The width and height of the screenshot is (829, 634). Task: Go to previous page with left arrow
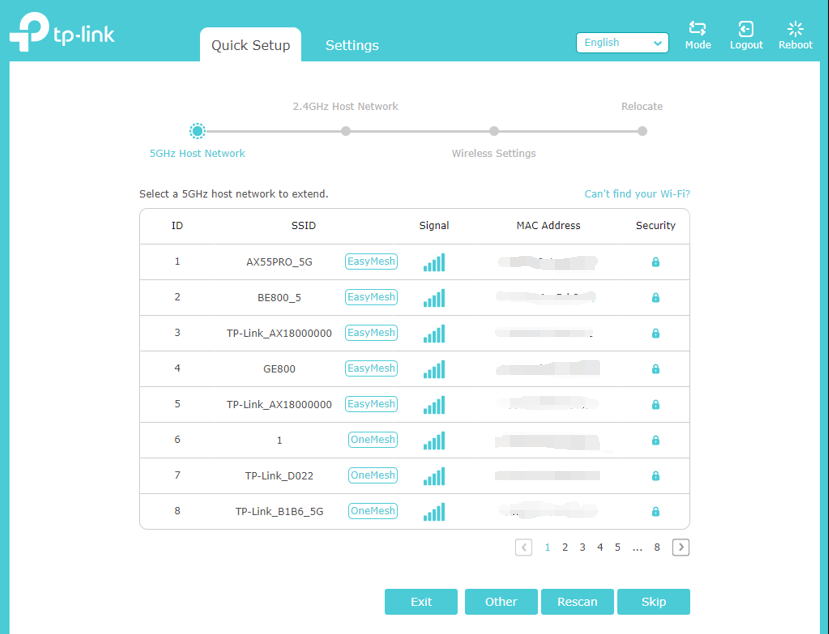pos(523,547)
